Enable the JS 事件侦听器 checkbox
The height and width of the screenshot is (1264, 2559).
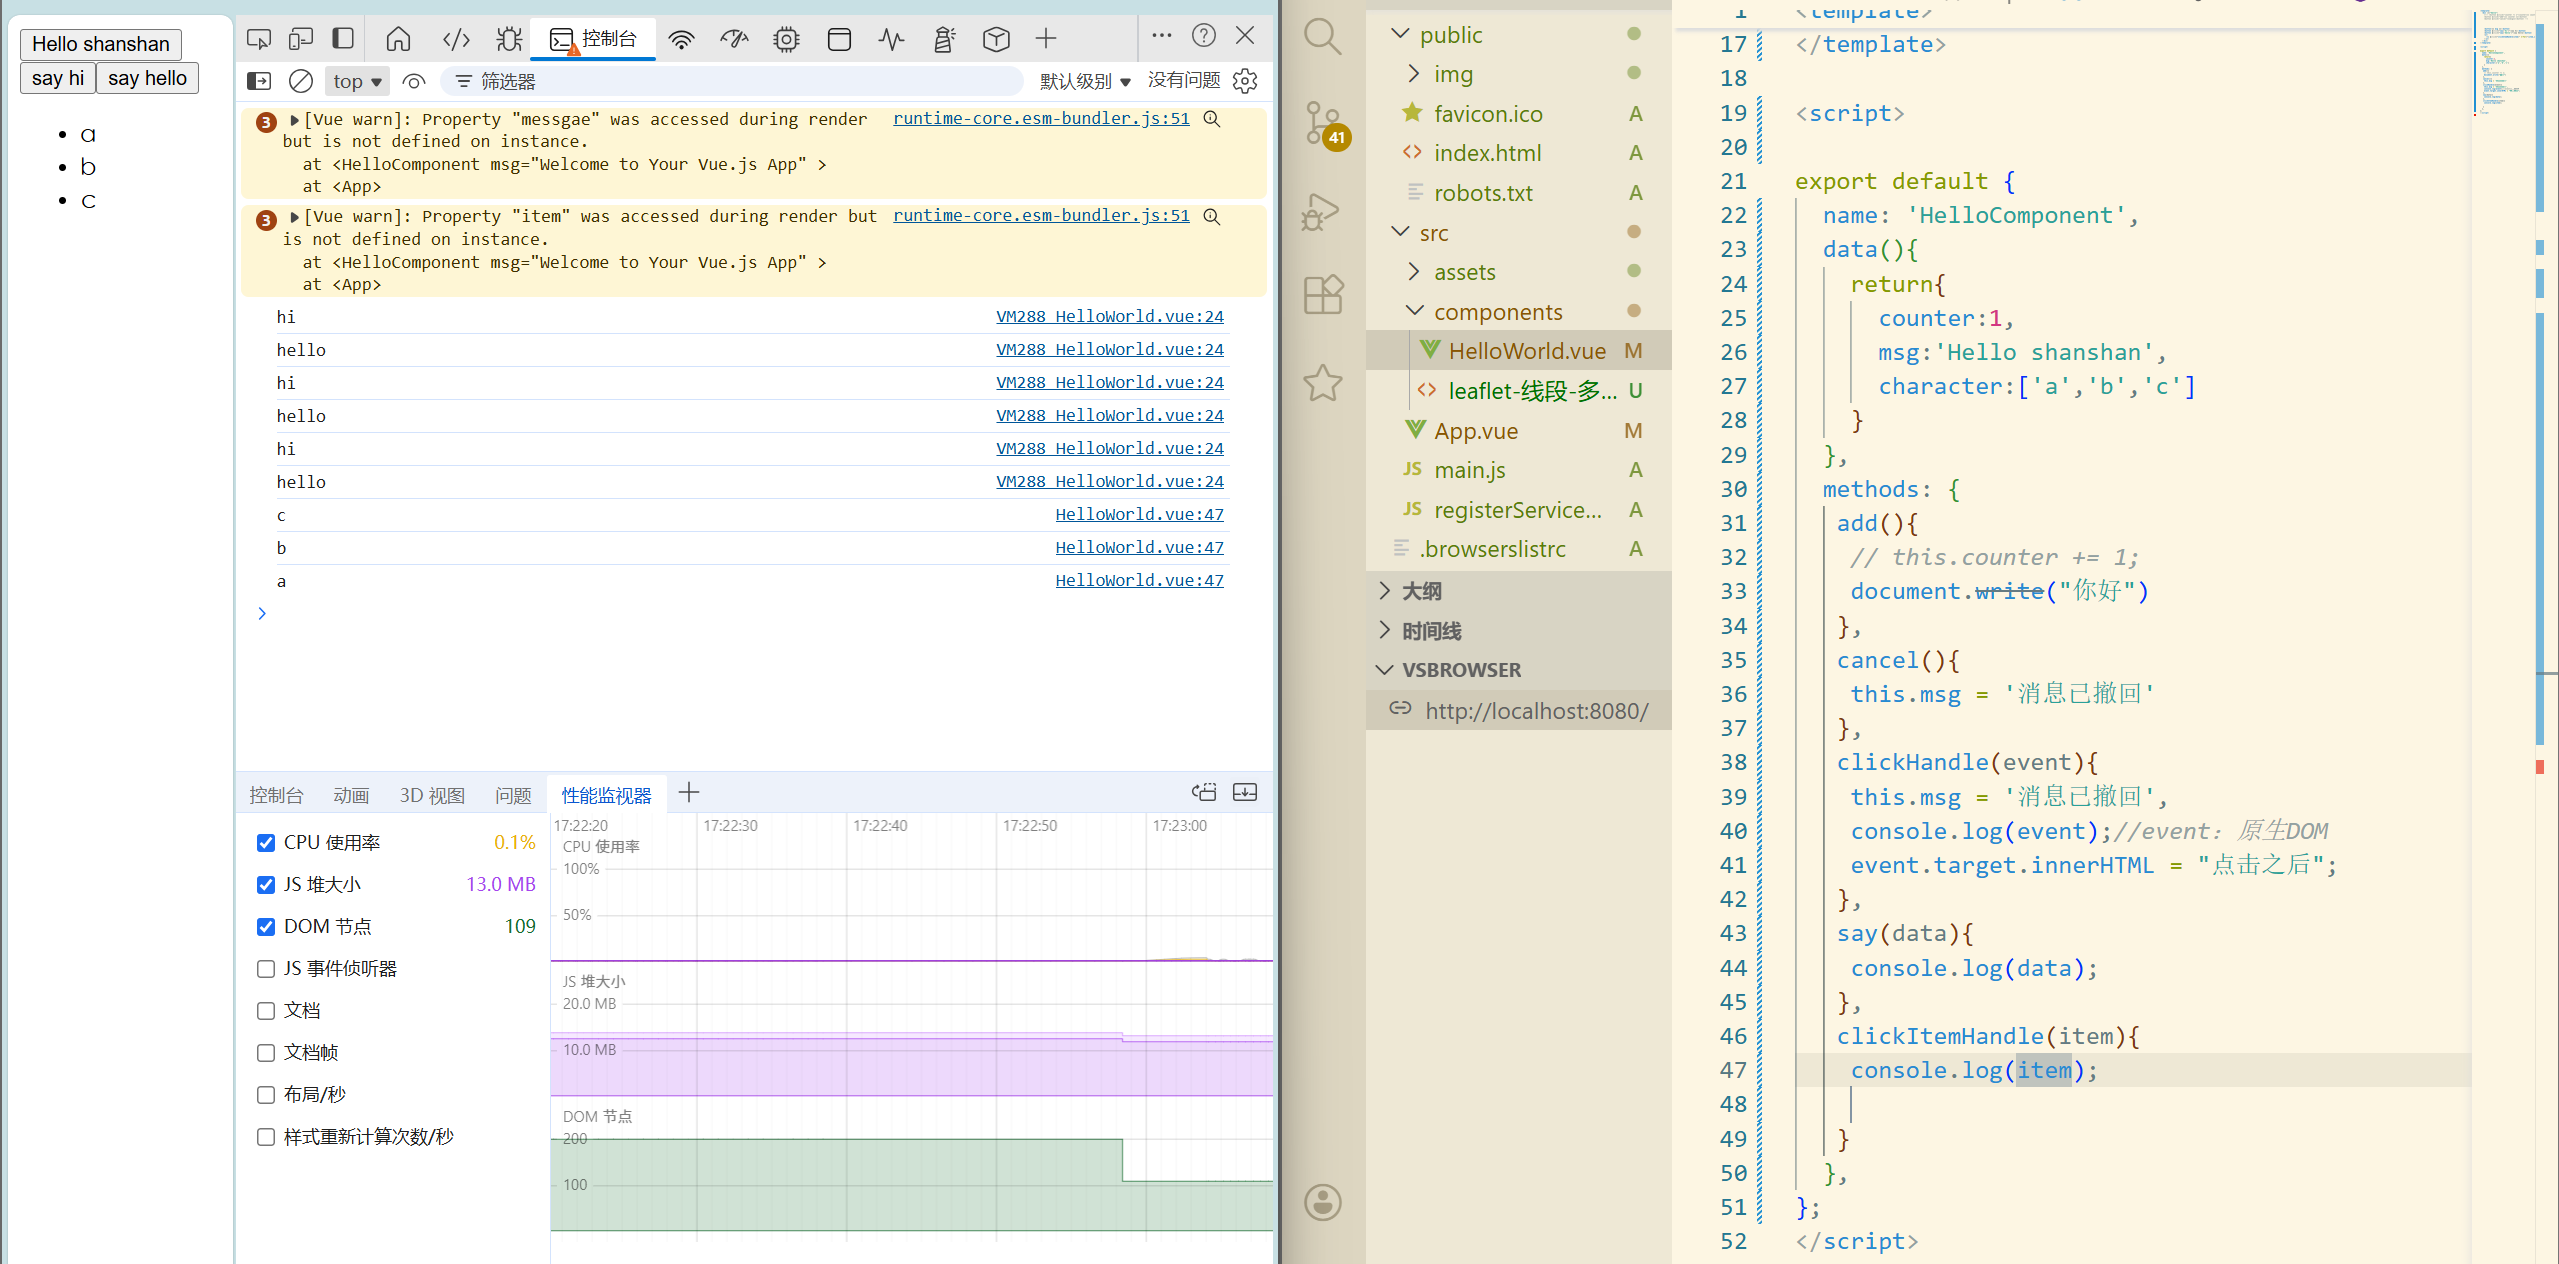[266, 969]
